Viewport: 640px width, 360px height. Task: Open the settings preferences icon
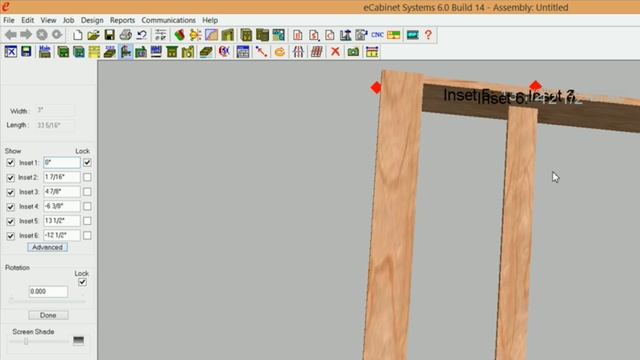160,35
